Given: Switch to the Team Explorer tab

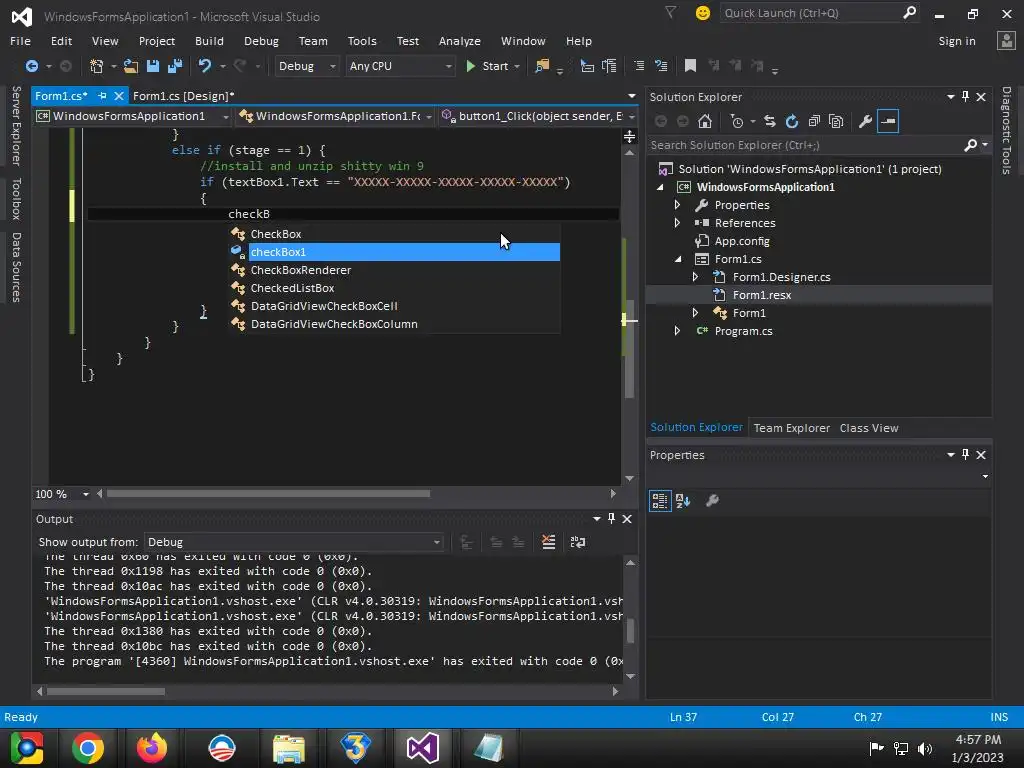Looking at the screenshot, I should pos(792,428).
